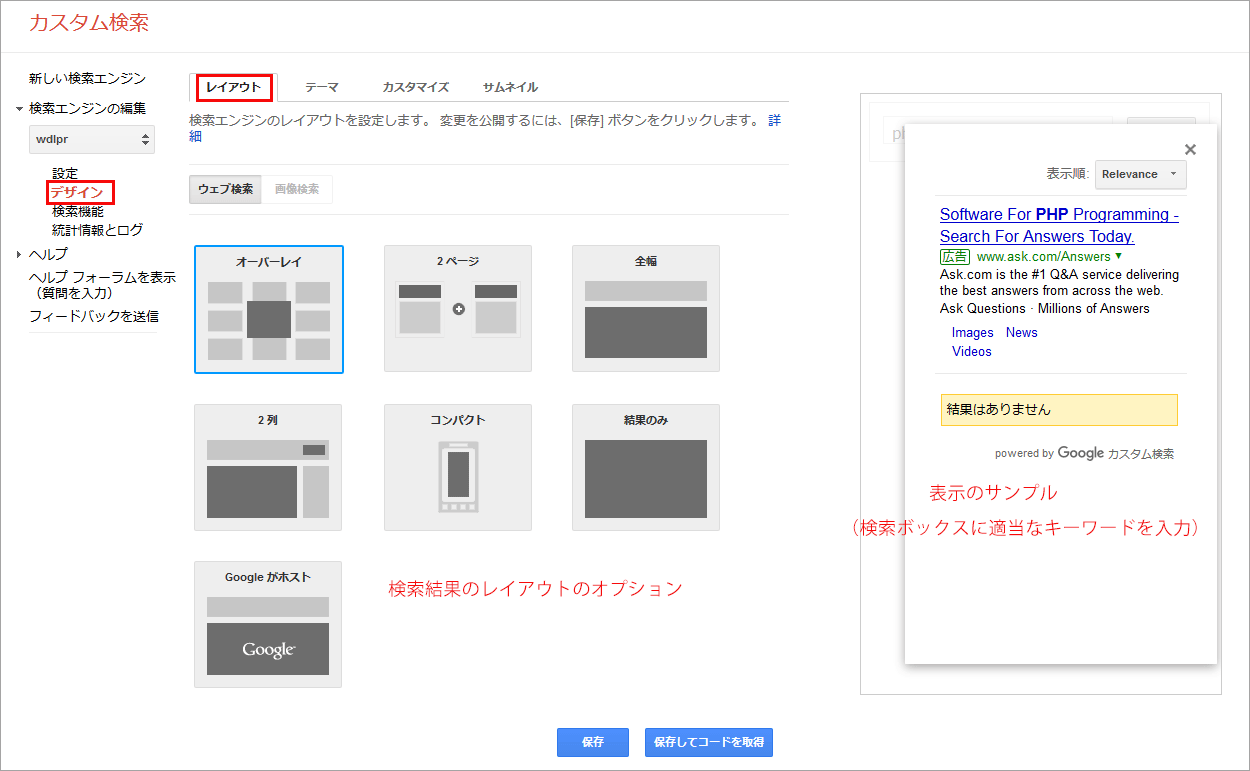Open デザイン in the sidebar
1250x771 pixels.
pos(78,192)
